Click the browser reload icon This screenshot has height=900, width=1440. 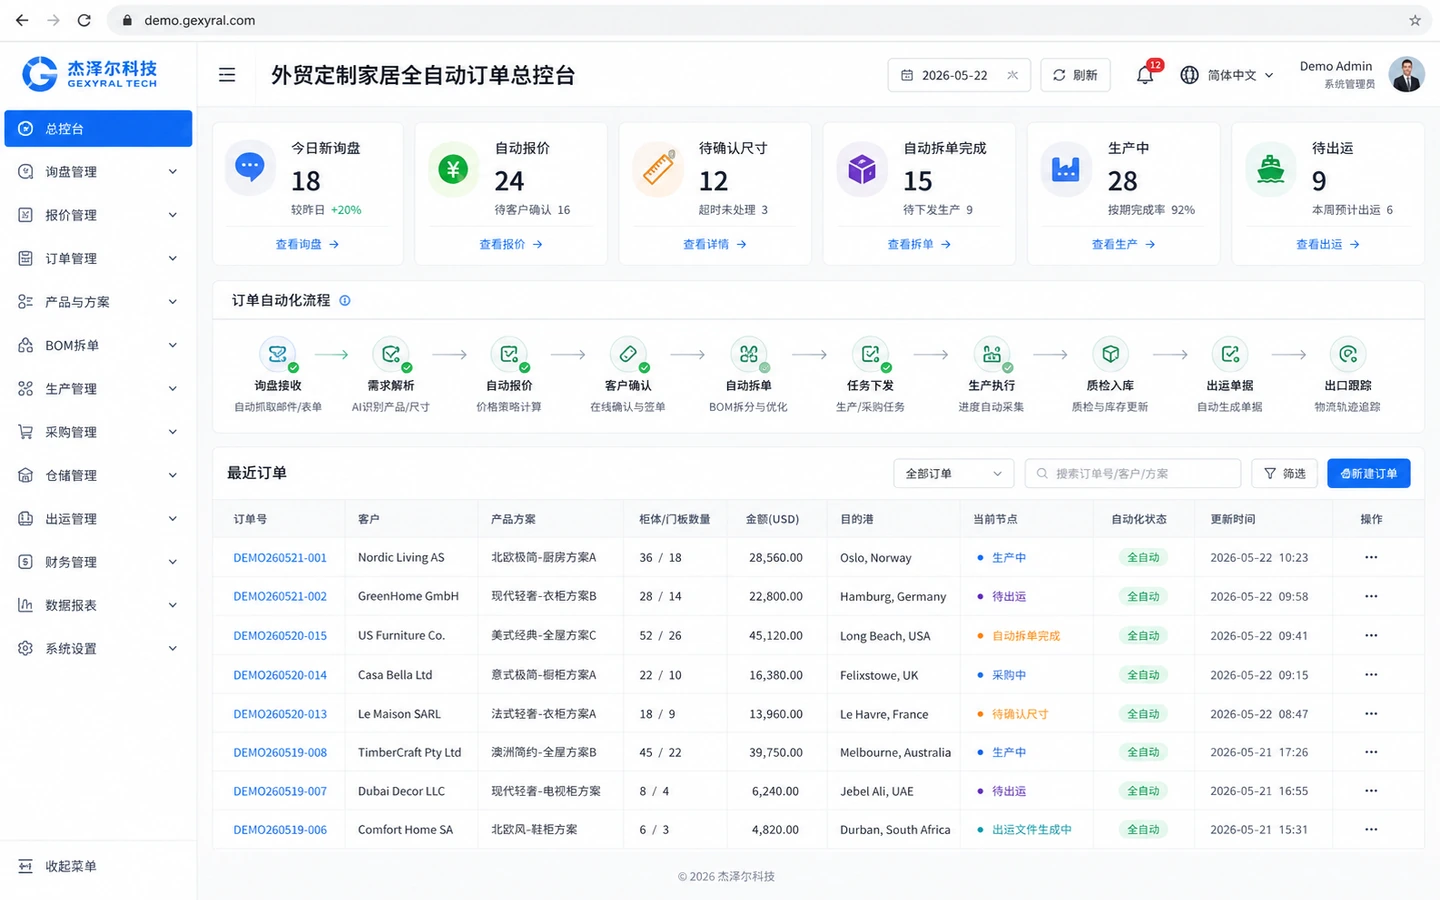coord(84,20)
